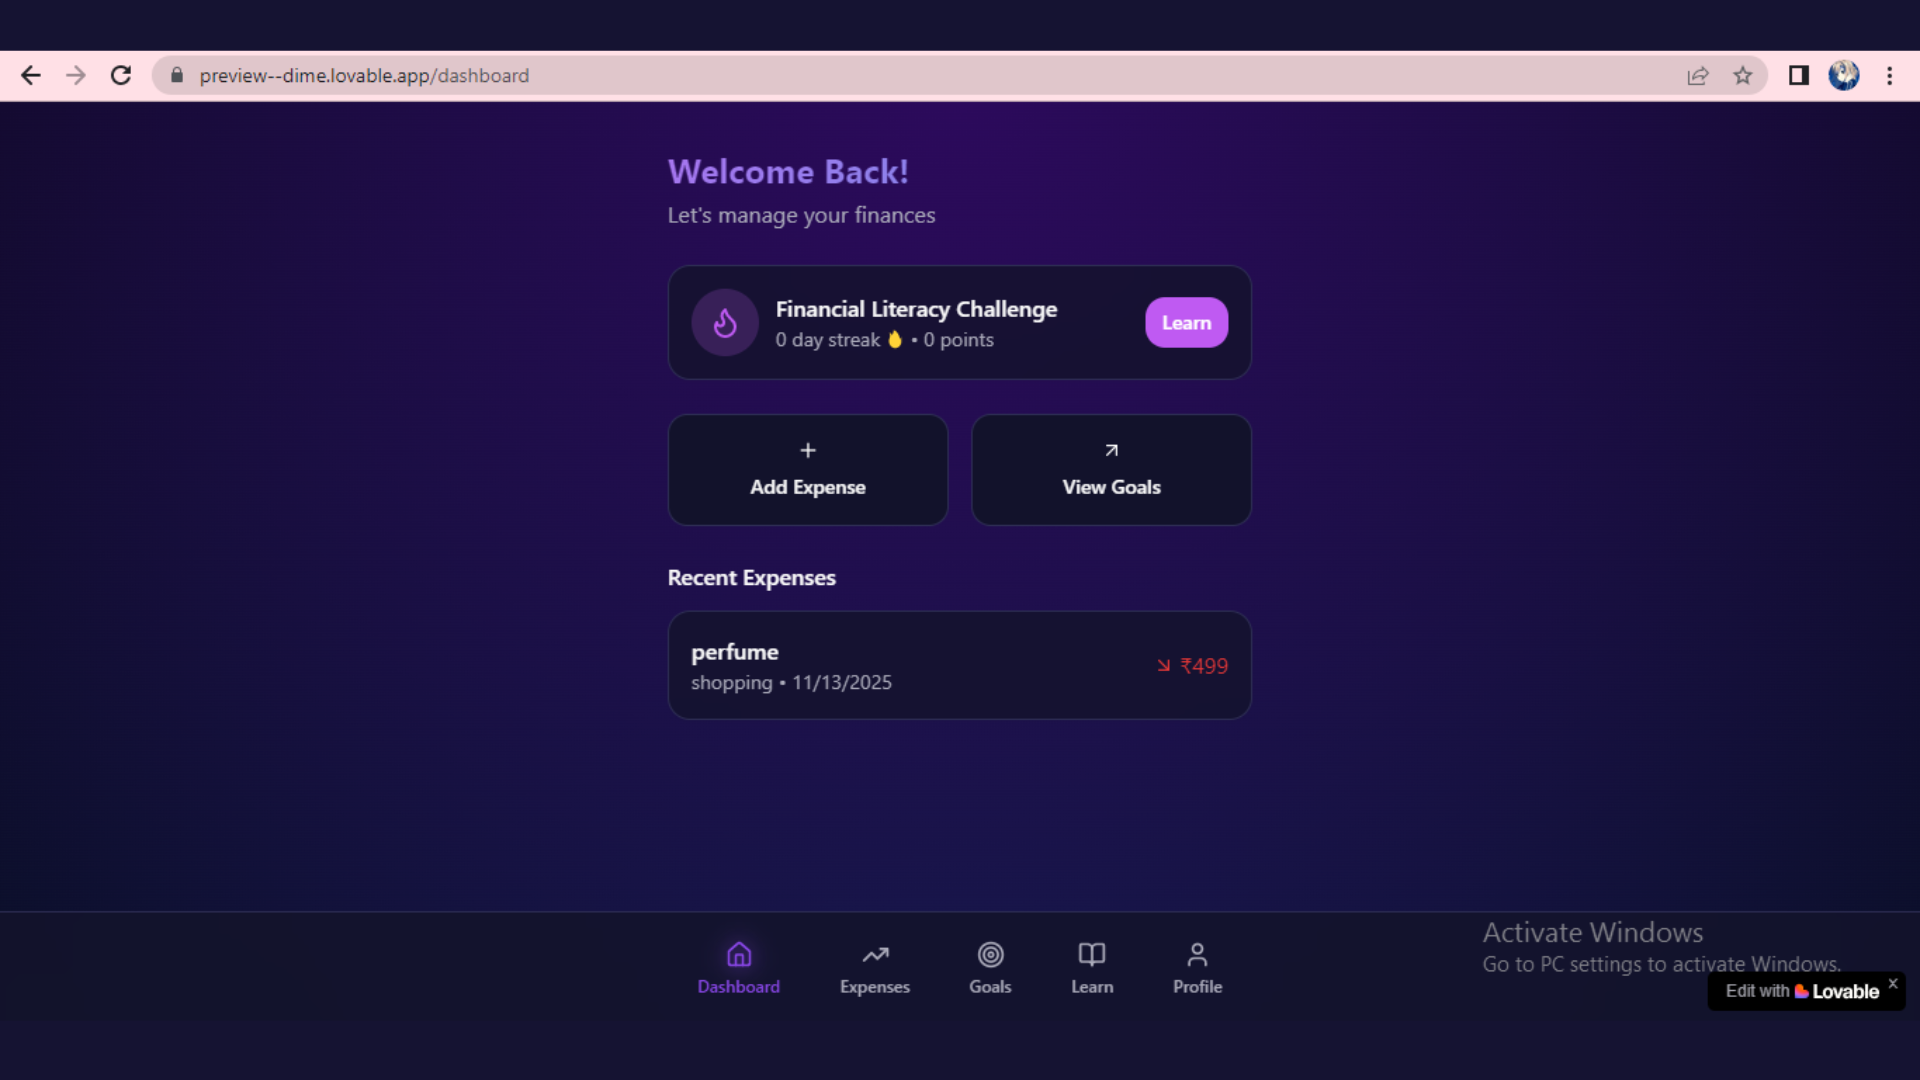
Task: Open the Profile tab in bottom navigation
Action: pyautogui.click(x=1197, y=968)
